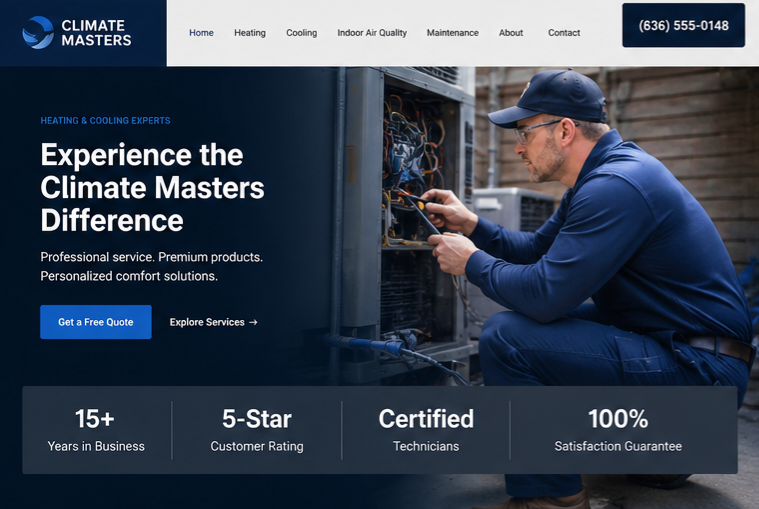The width and height of the screenshot is (759, 509).
Task: Select Indoor Air Quality in navigation
Action: 372,32
